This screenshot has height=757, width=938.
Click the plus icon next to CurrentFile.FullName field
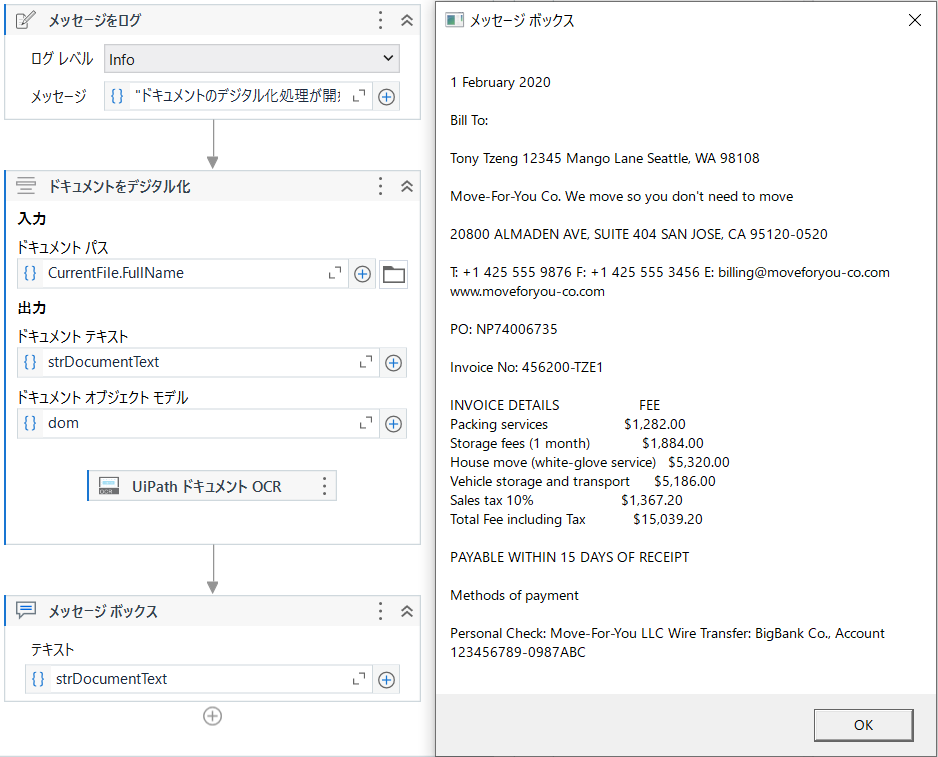(x=362, y=273)
